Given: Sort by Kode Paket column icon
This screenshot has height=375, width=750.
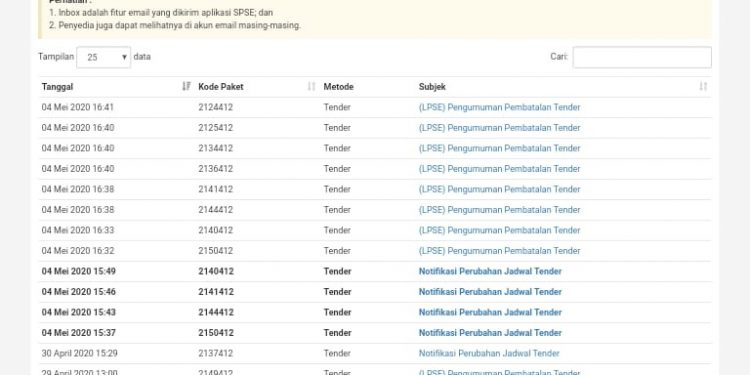Looking at the screenshot, I should pos(311,86).
